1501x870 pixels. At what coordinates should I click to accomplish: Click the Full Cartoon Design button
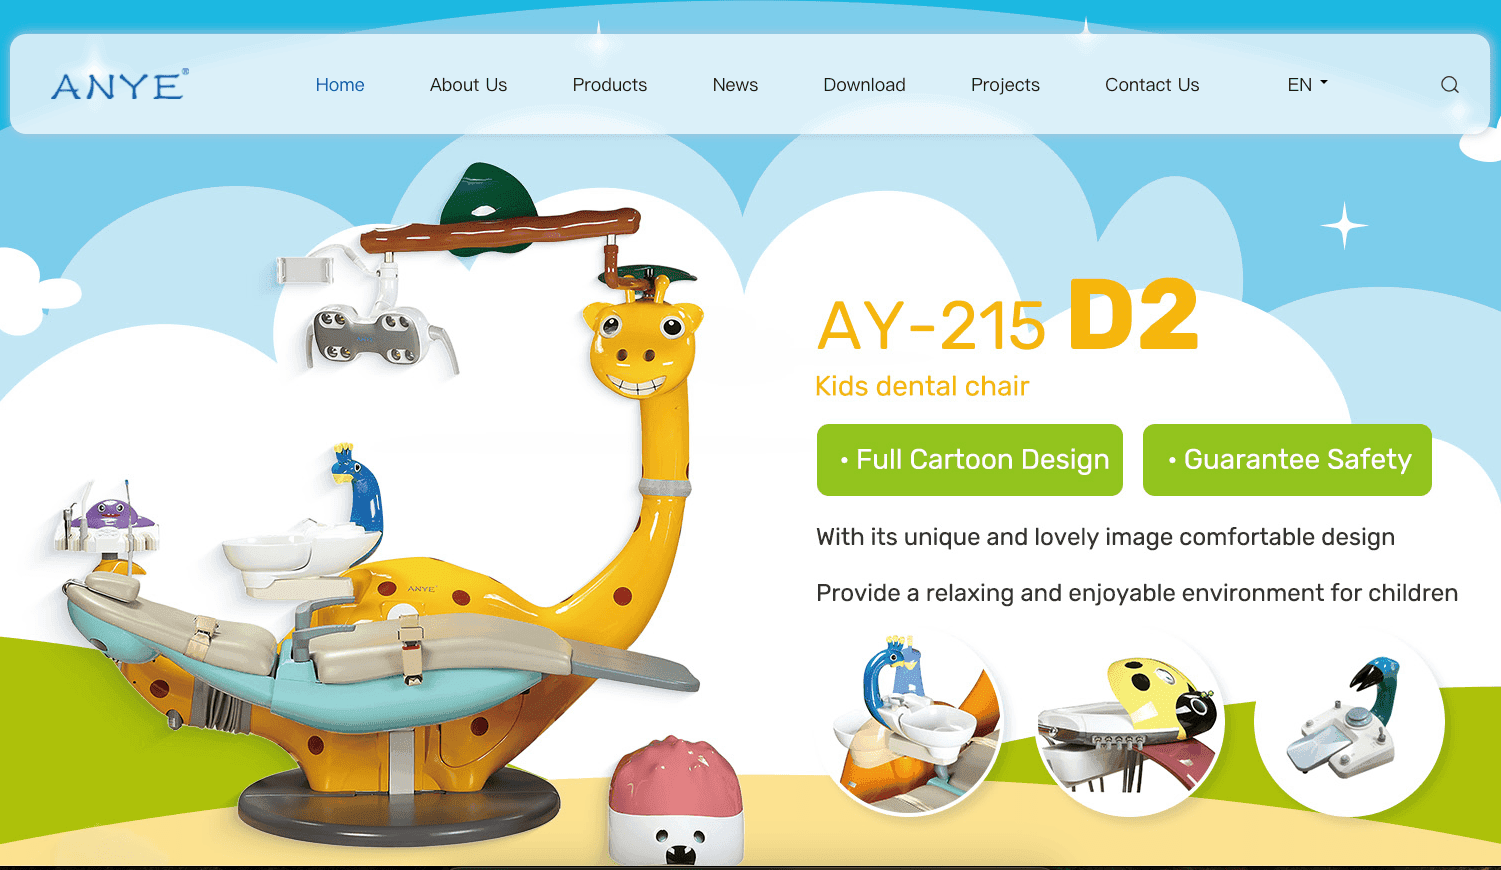point(970,460)
